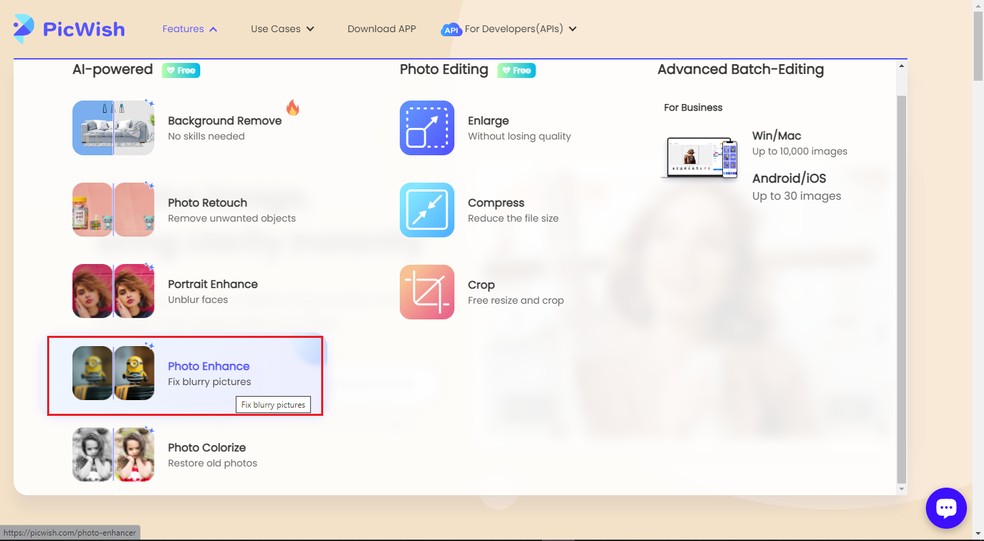Click 'Reduce the file size' text
This screenshot has height=541, width=984.
513,218
